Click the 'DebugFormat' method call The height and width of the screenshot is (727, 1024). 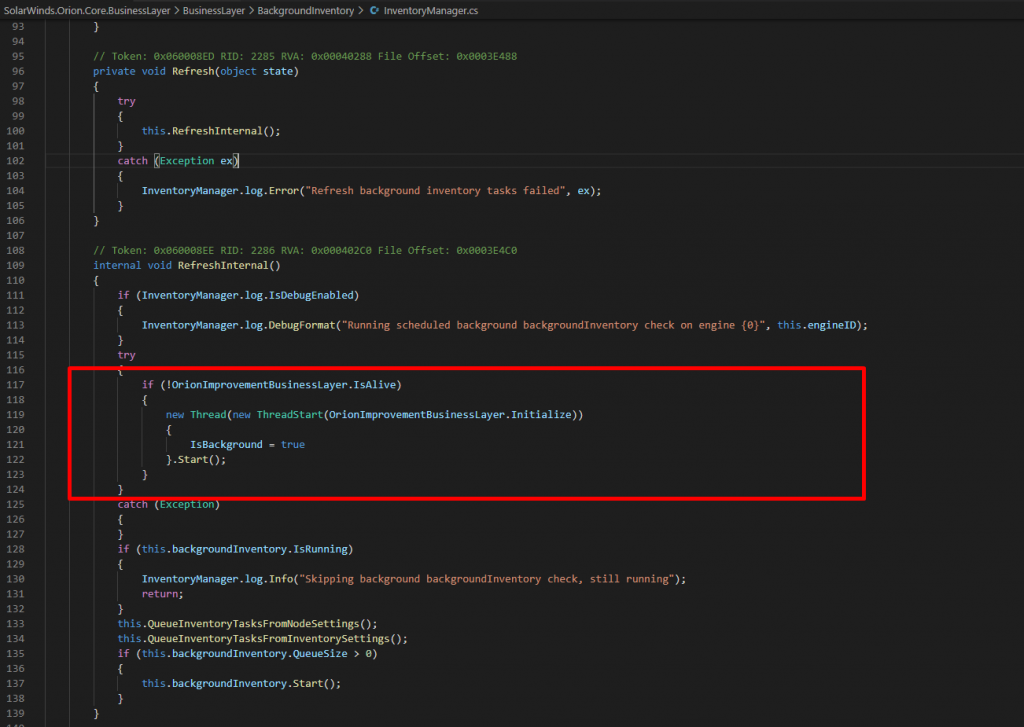(x=302, y=325)
